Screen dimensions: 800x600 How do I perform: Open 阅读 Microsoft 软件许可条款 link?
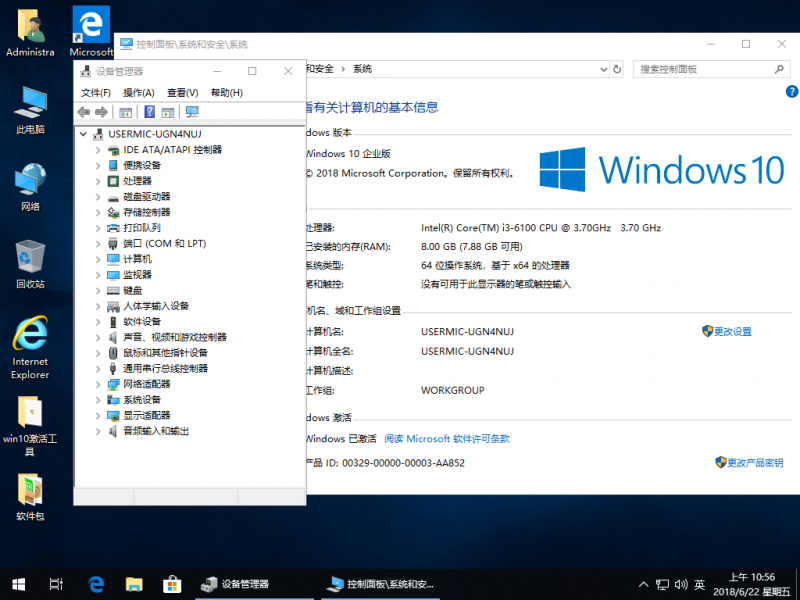click(x=447, y=439)
